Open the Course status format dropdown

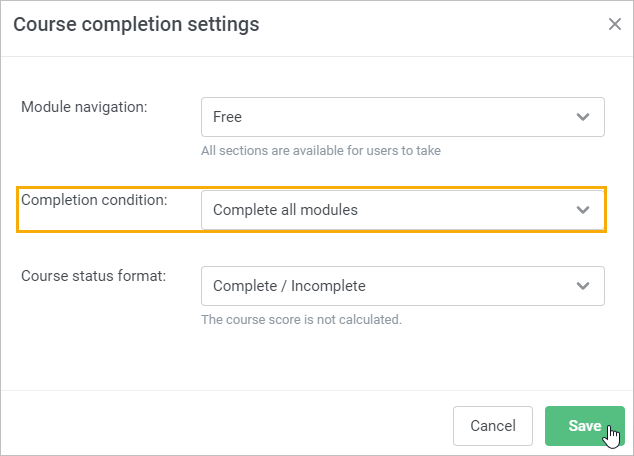click(x=403, y=286)
